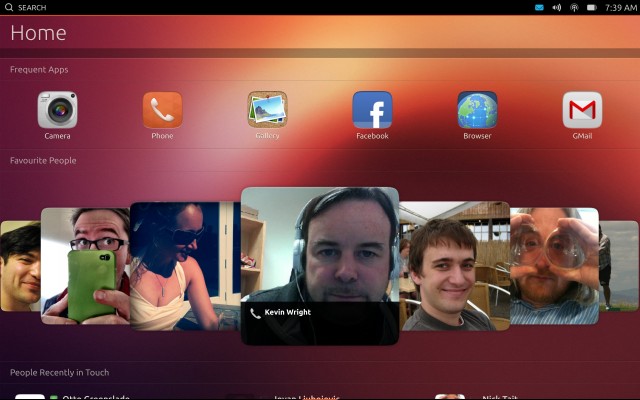Open the Browser app
This screenshot has width=640, height=400.
(477, 110)
